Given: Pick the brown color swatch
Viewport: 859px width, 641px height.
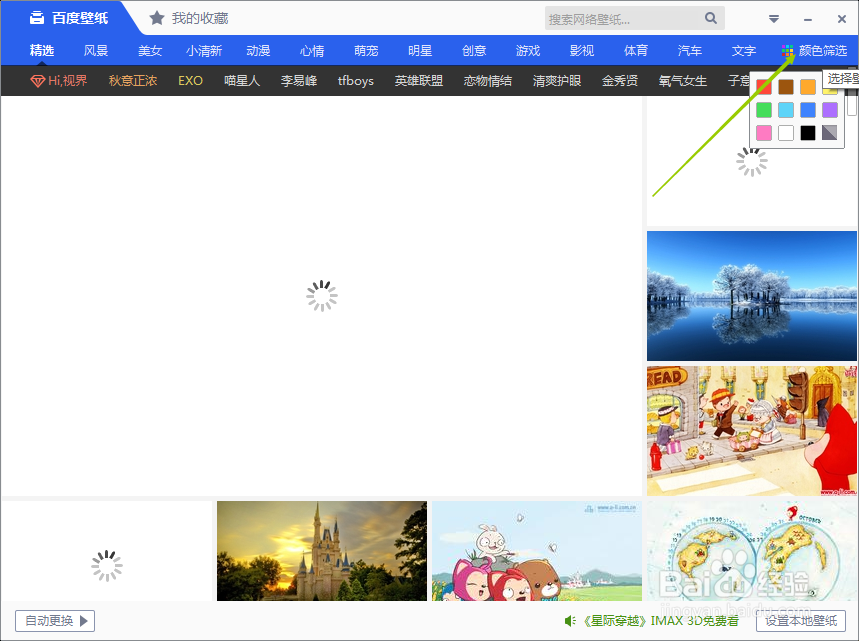Looking at the screenshot, I should (x=786, y=87).
